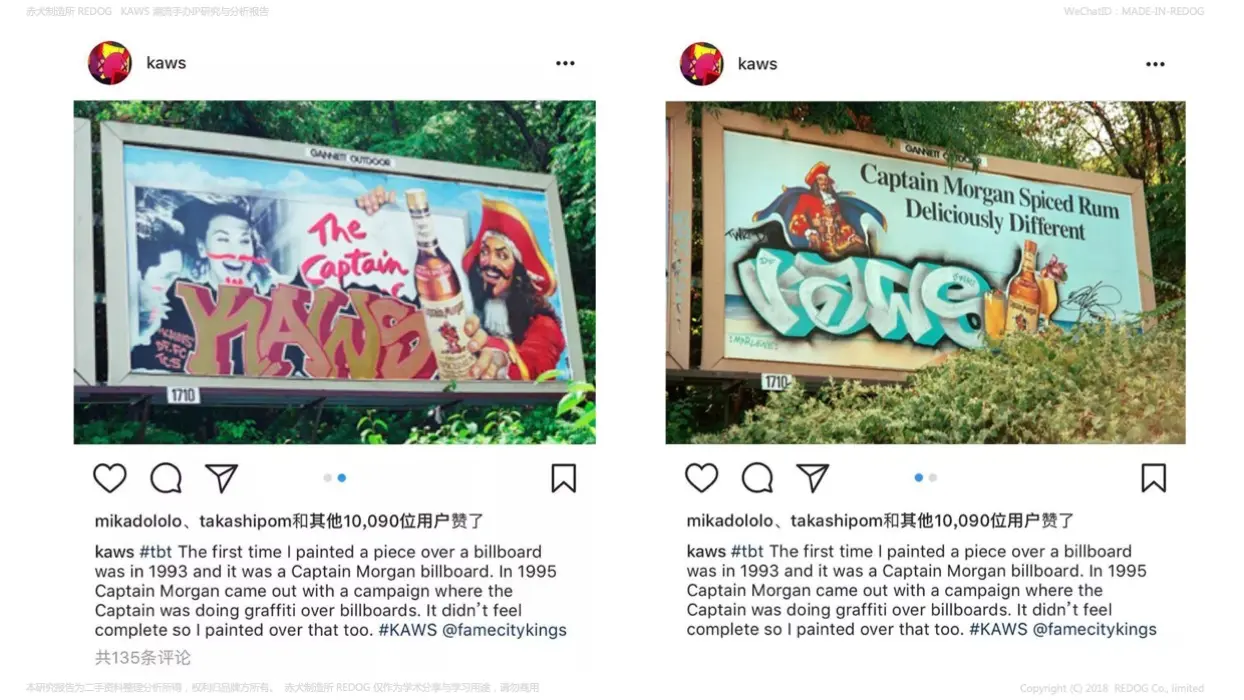Like the right kaws post with heart icon
Screen dimensions: 1244x700
coord(701,478)
